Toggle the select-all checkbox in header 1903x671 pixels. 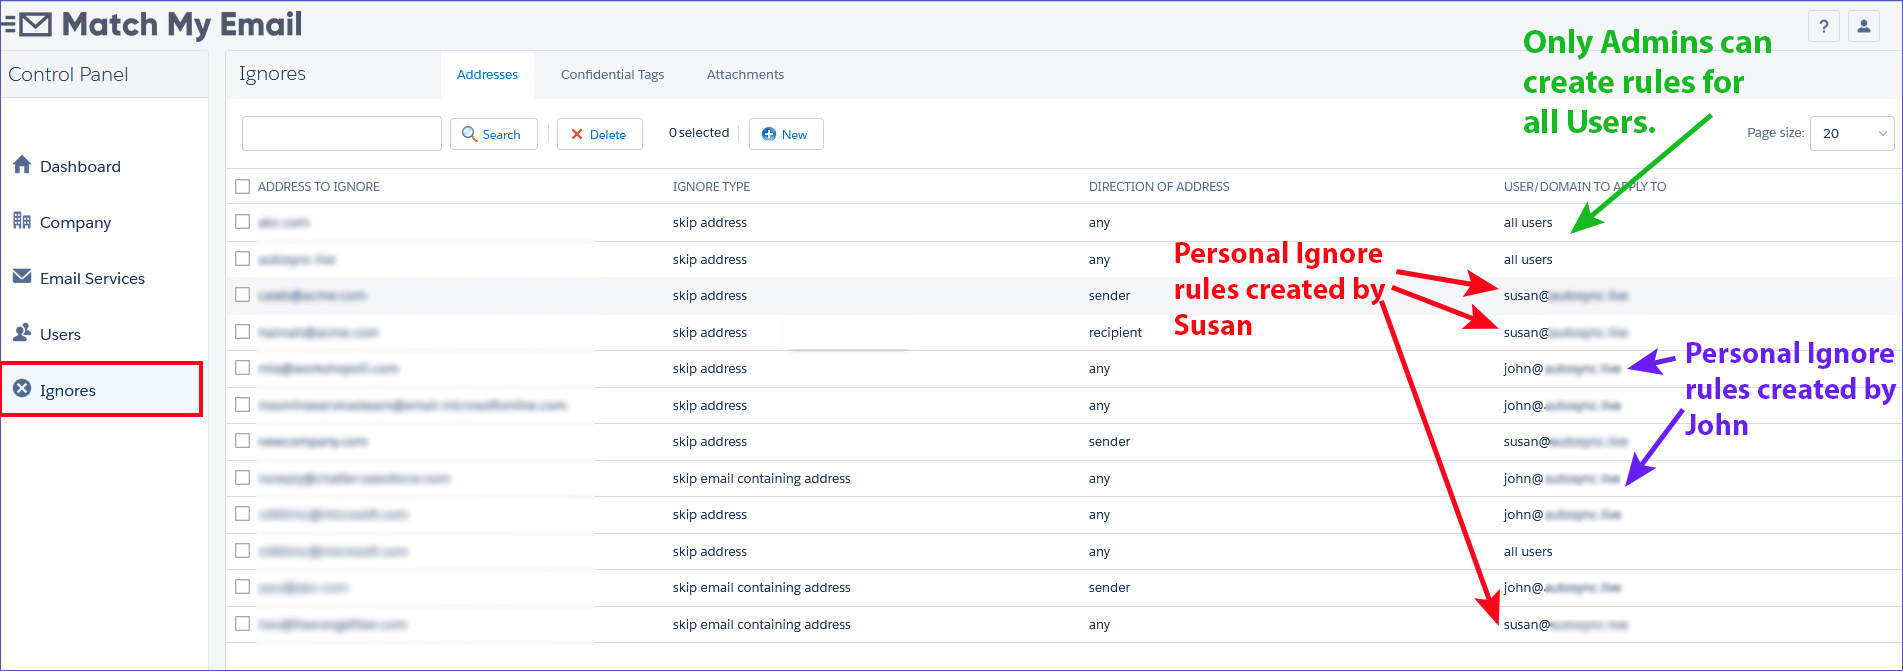[x=243, y=186]
